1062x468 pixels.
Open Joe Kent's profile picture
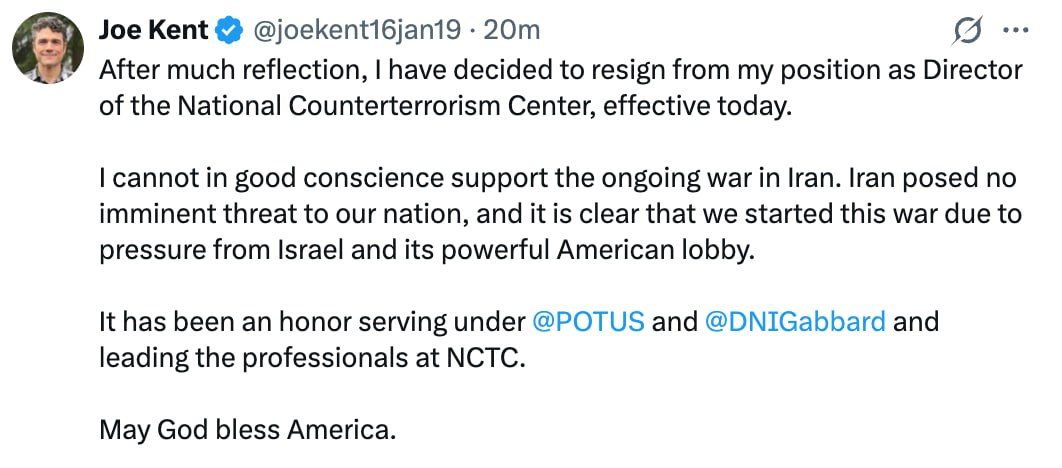[48, 47]
